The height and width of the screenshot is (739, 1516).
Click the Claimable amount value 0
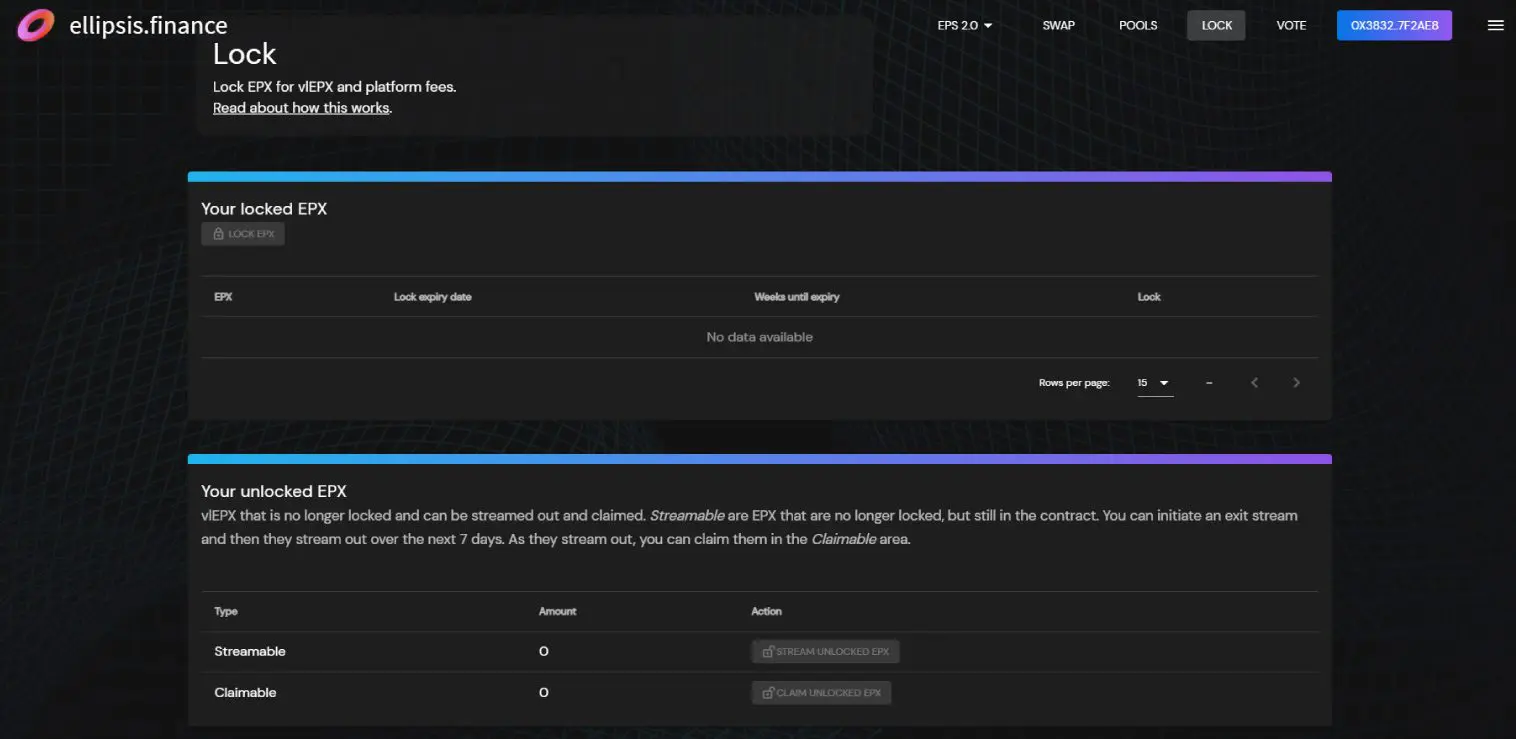click(544, 693)
